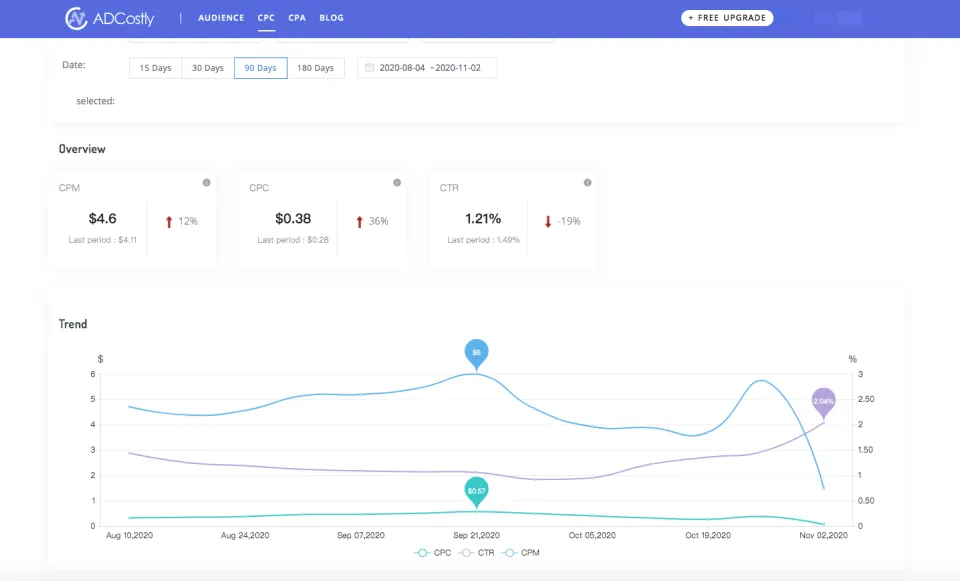
Task: Select the 30 Days date range
Action: (x=208, y=68)
